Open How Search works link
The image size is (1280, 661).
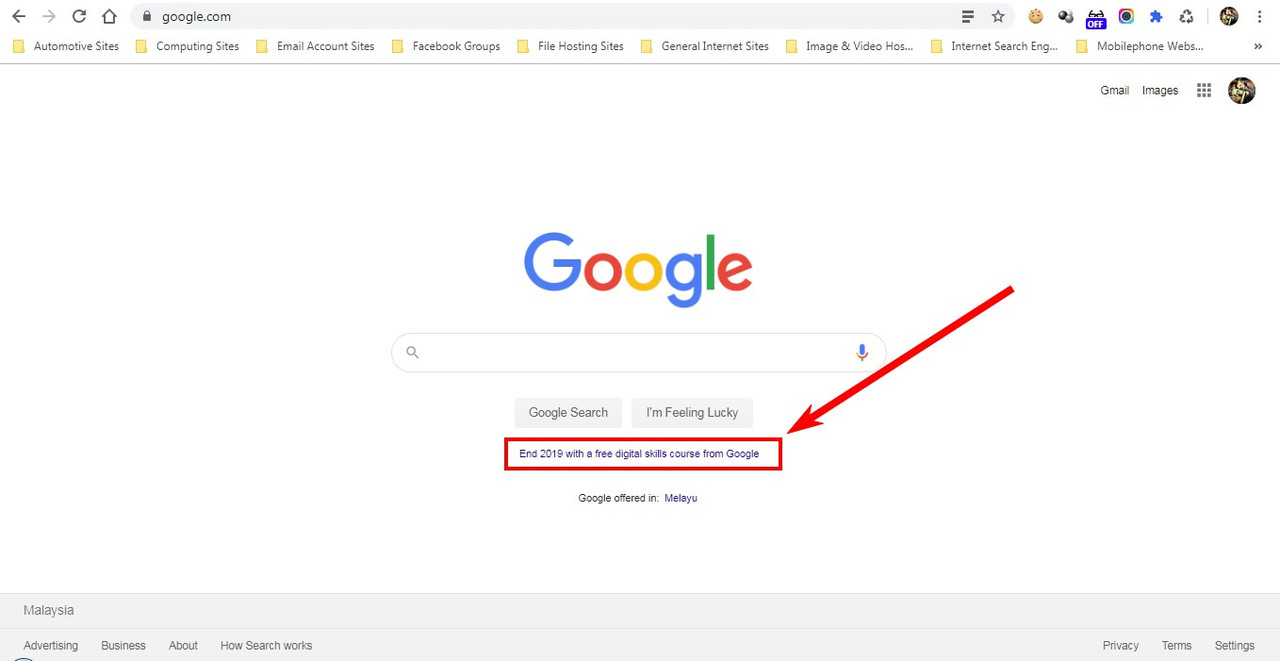[266, 645]
